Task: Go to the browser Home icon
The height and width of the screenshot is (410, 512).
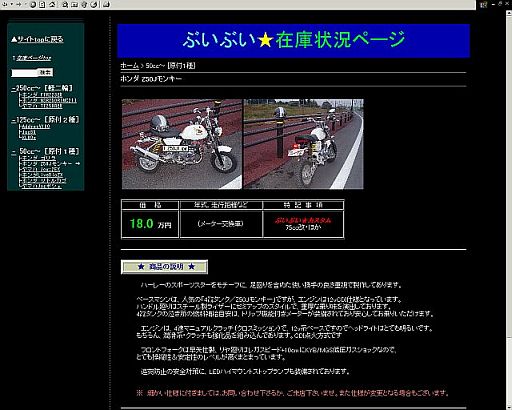Action: pyautogui.click(x=52, y=4)
